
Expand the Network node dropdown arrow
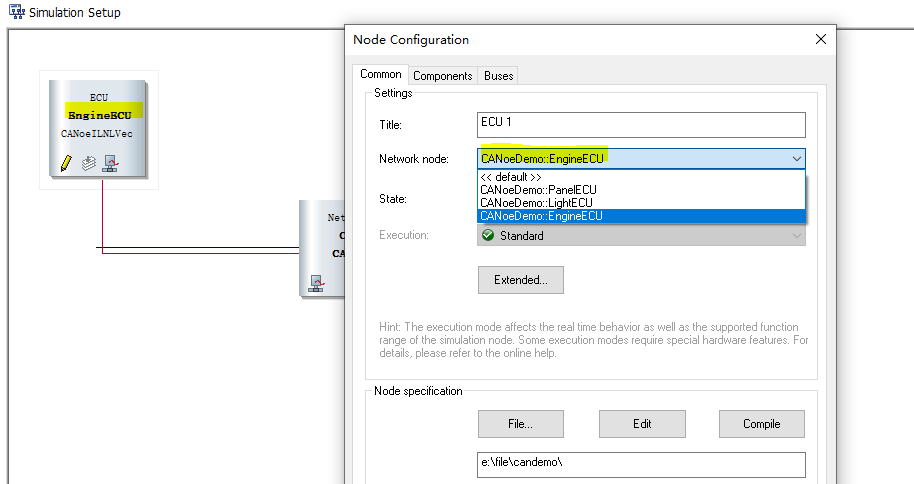[796, 159]
